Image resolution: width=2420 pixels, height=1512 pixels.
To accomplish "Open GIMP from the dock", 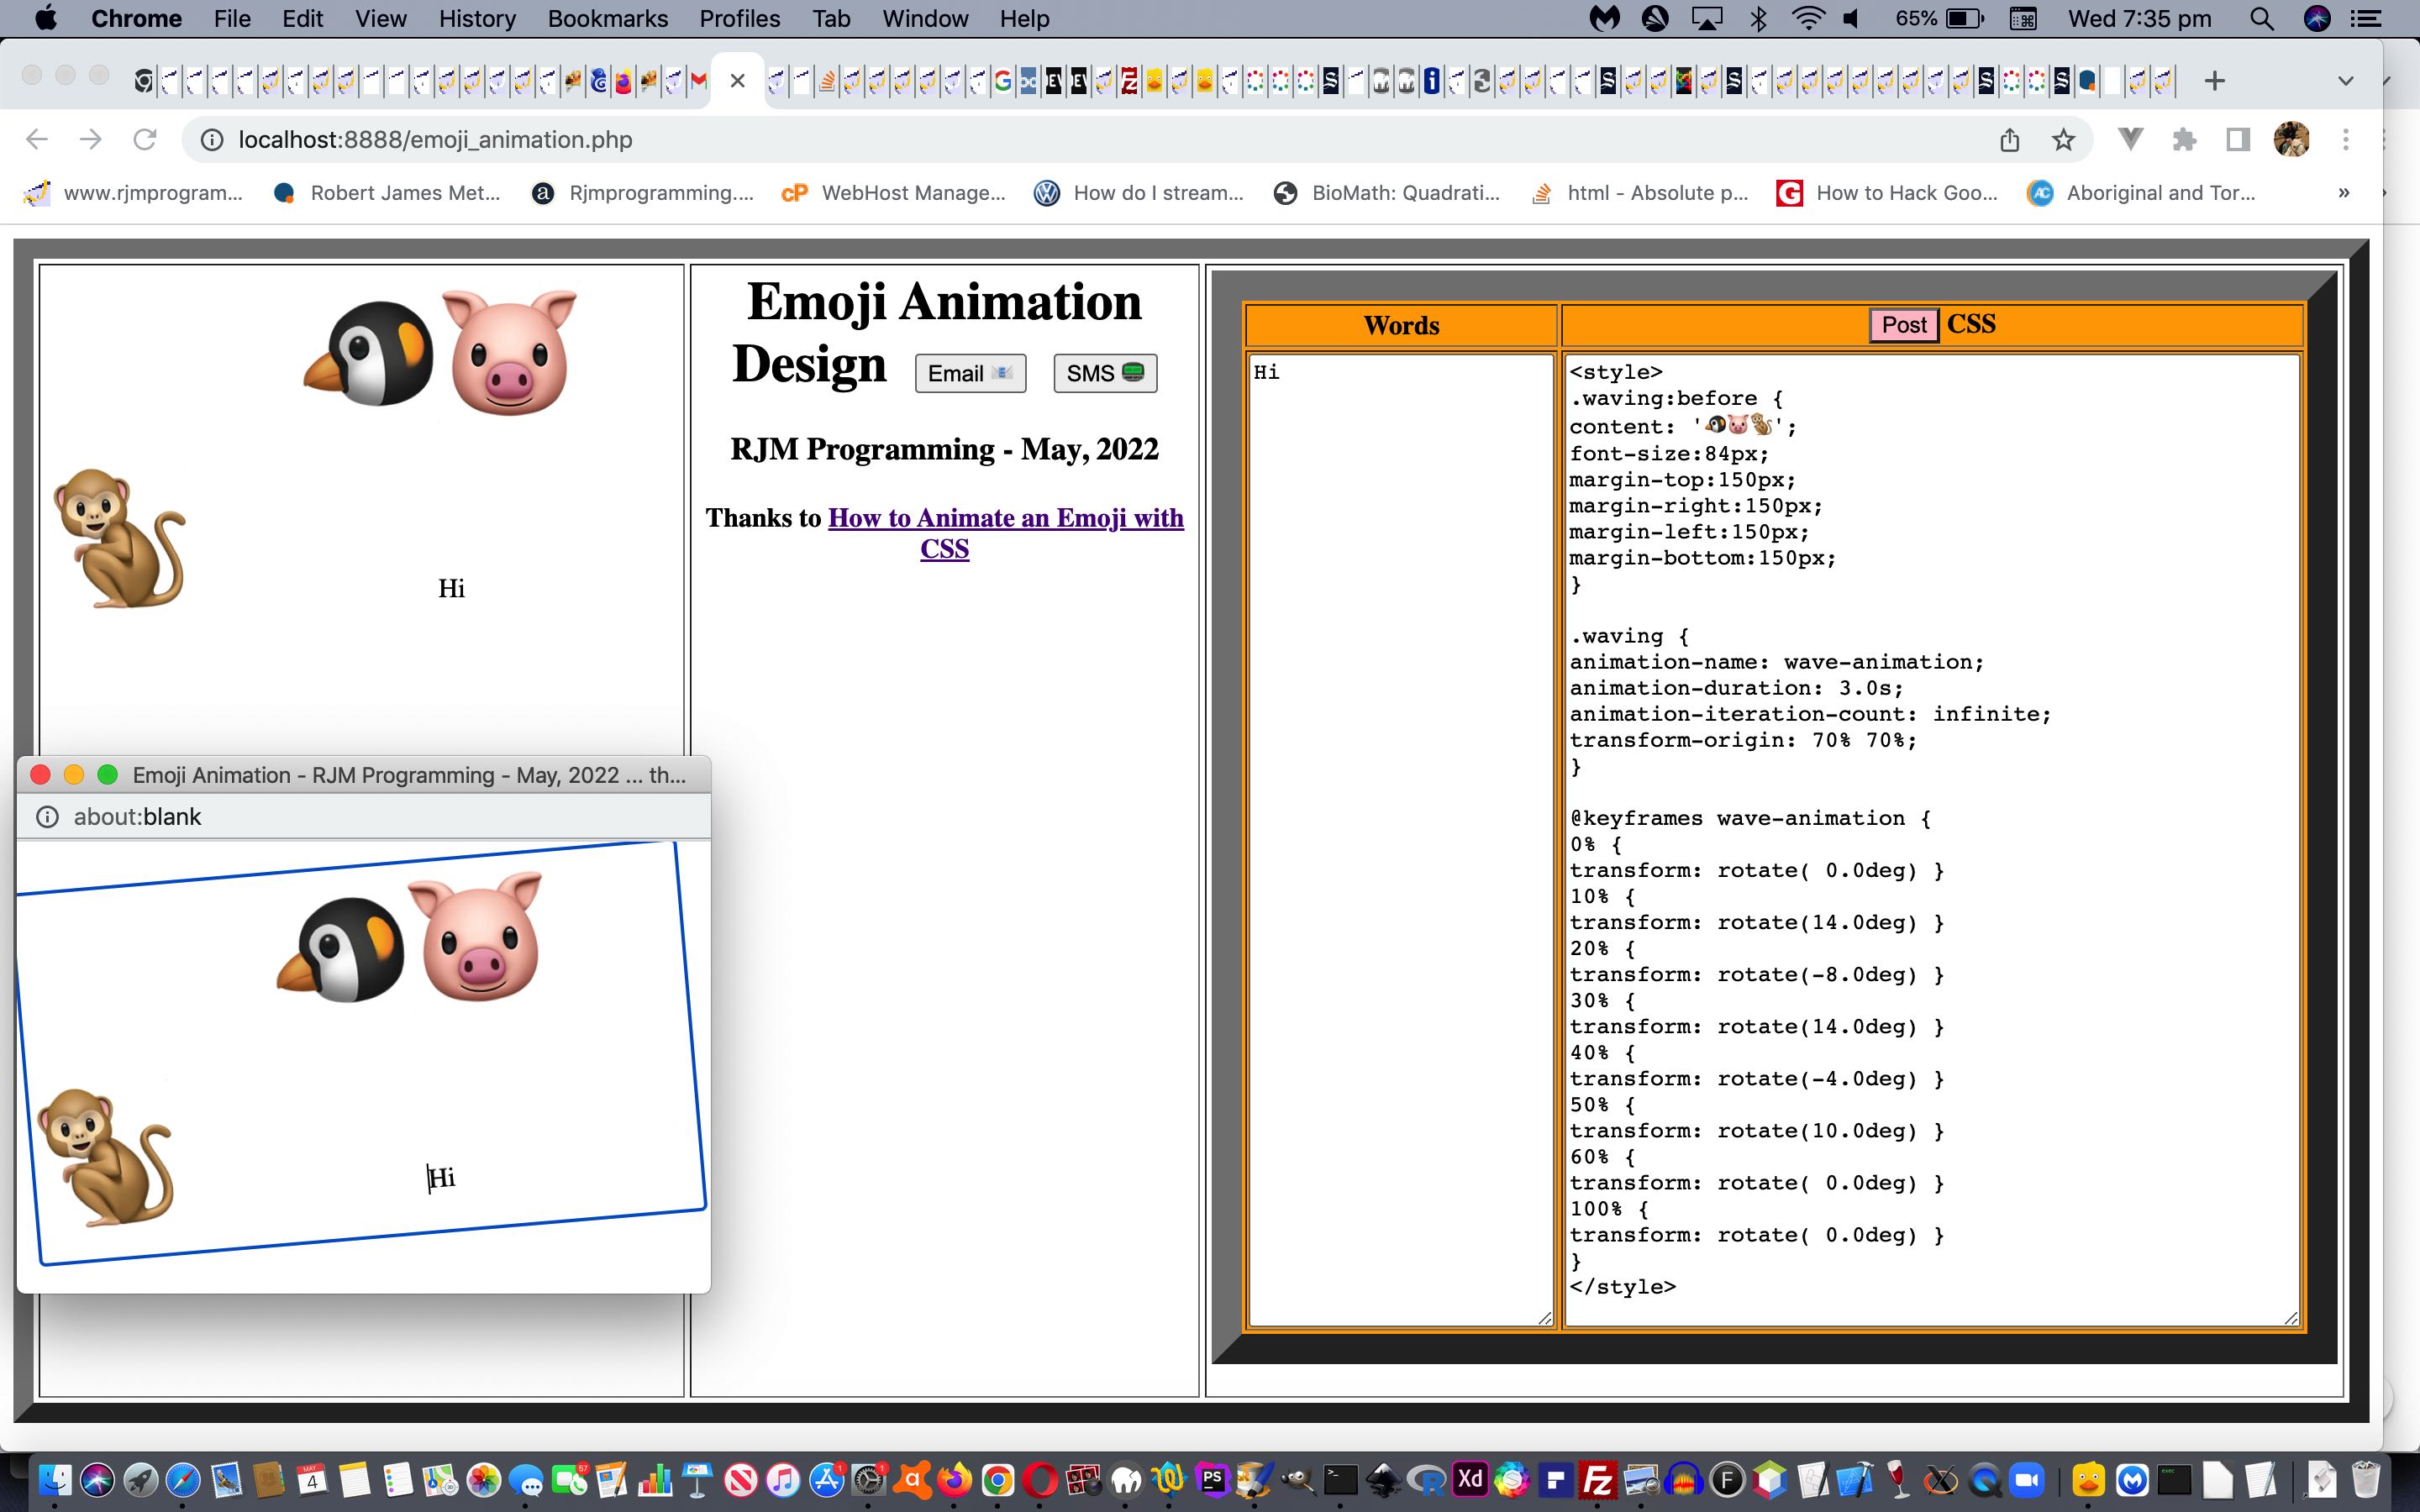I will click(x=1298, y=1480).
